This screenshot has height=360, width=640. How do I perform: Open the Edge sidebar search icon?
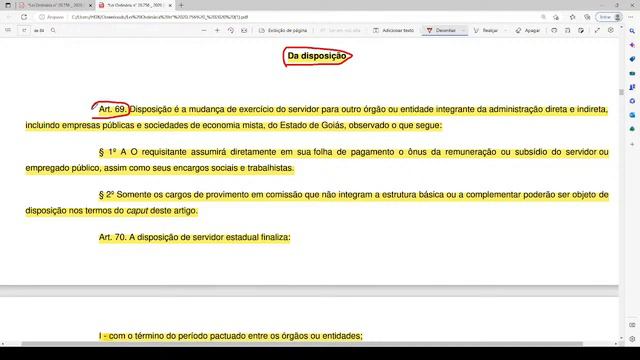click(x=632, y=31)
